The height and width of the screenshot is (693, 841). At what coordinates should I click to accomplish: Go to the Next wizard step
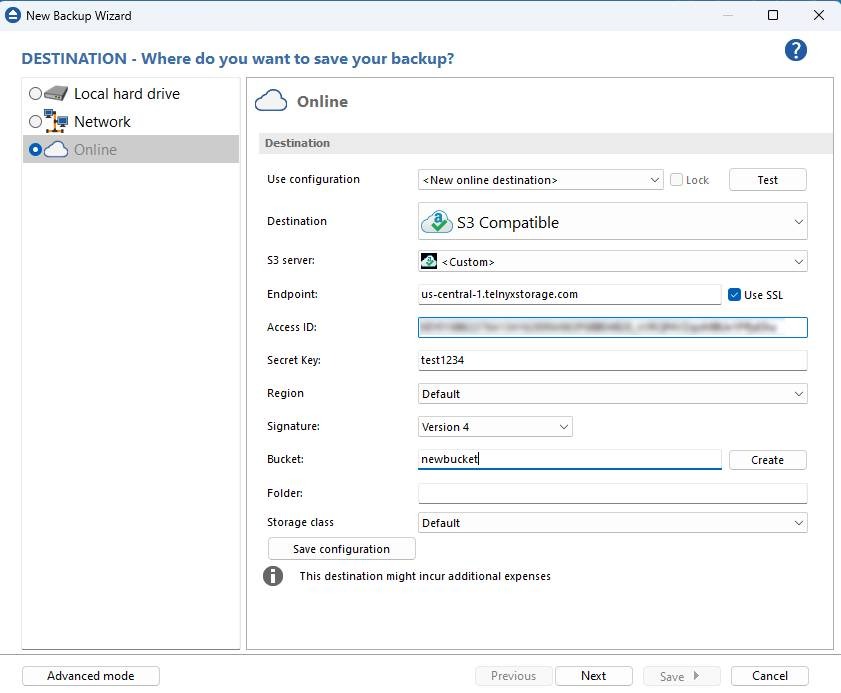594,676
